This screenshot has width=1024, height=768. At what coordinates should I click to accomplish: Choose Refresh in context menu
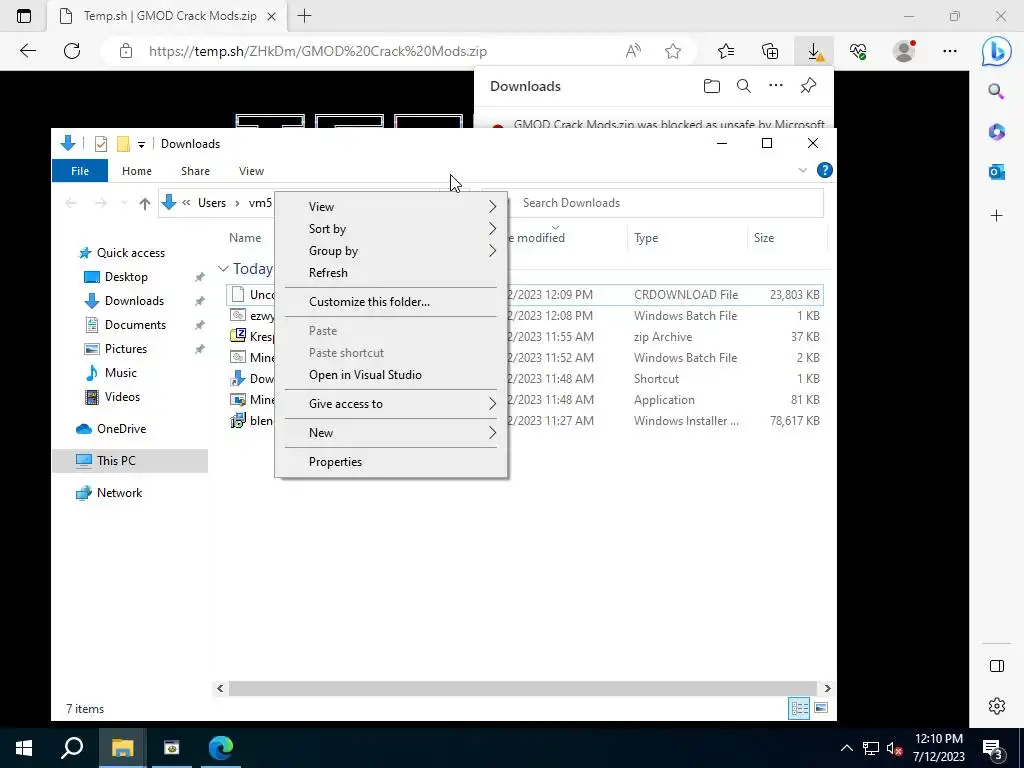pyautogui.click(x=391, y=273)
